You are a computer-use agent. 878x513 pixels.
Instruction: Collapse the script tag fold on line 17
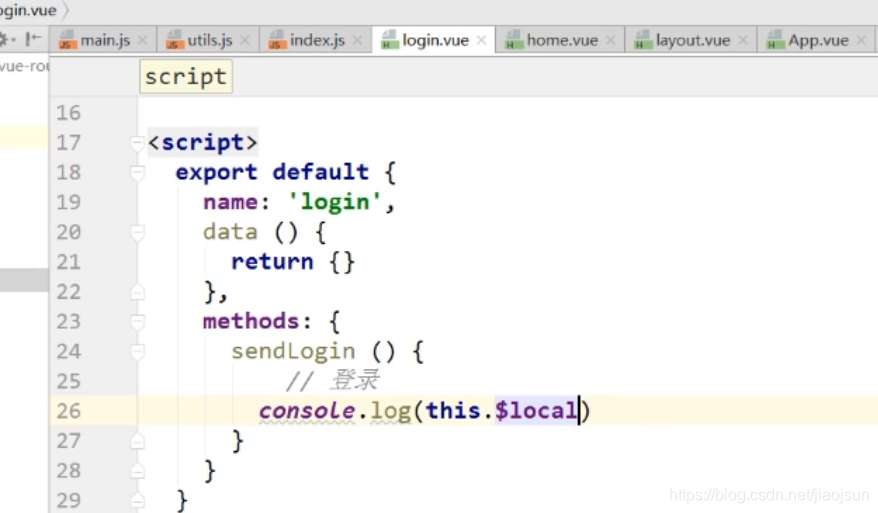pyautogui.click(x=137, y=143)
